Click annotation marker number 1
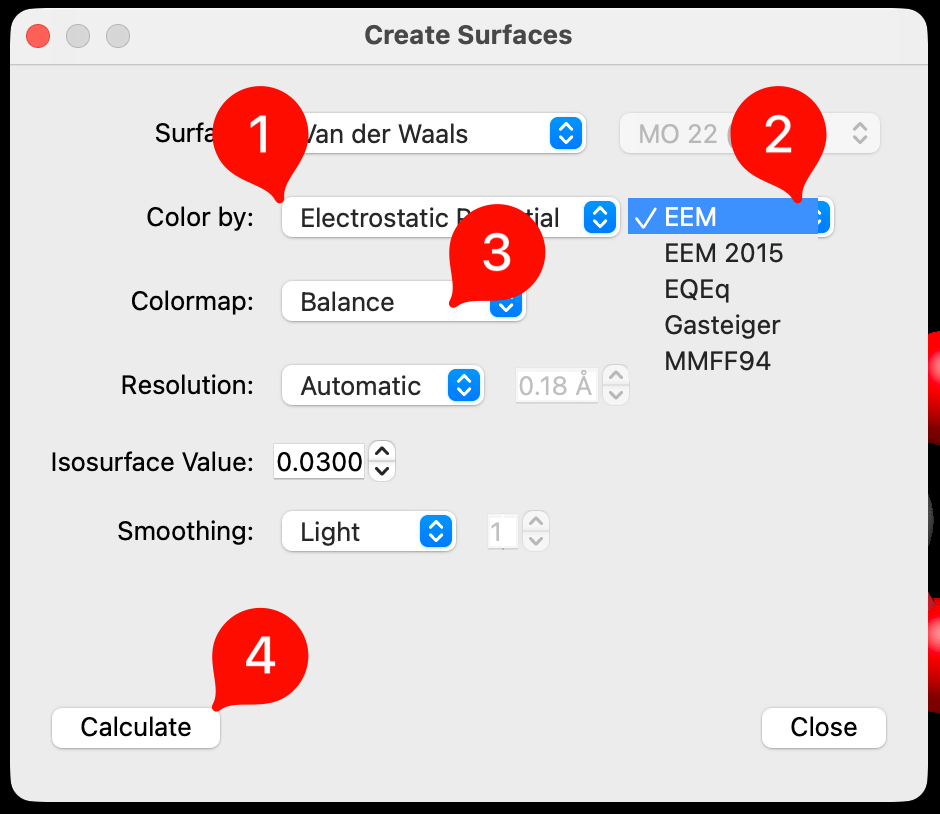 point(259,135)
